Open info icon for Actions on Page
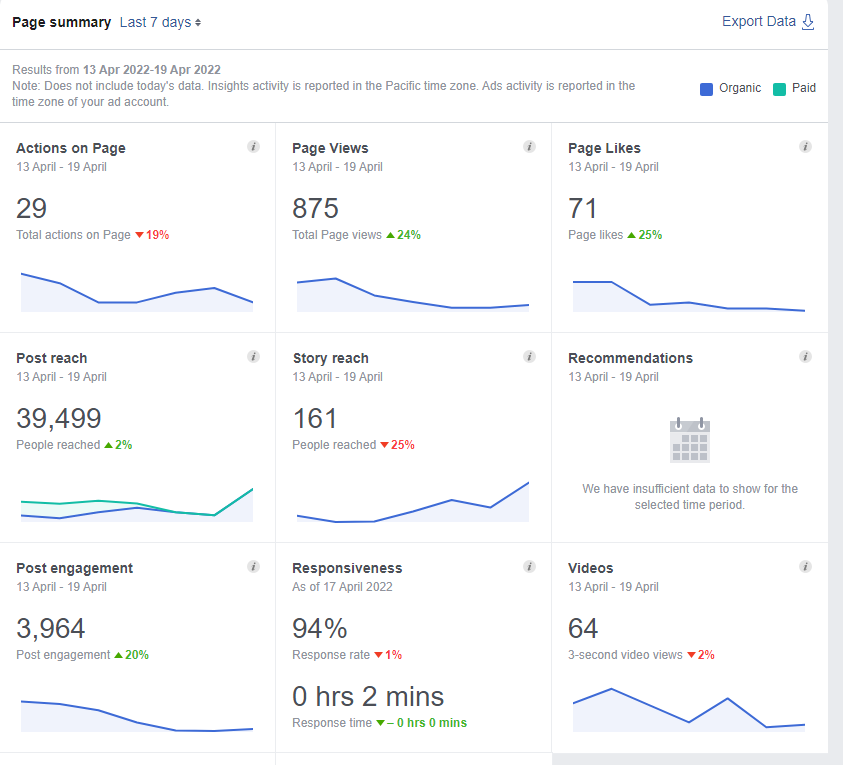Viewport: 843px width, 765px height. pos(253,146)
